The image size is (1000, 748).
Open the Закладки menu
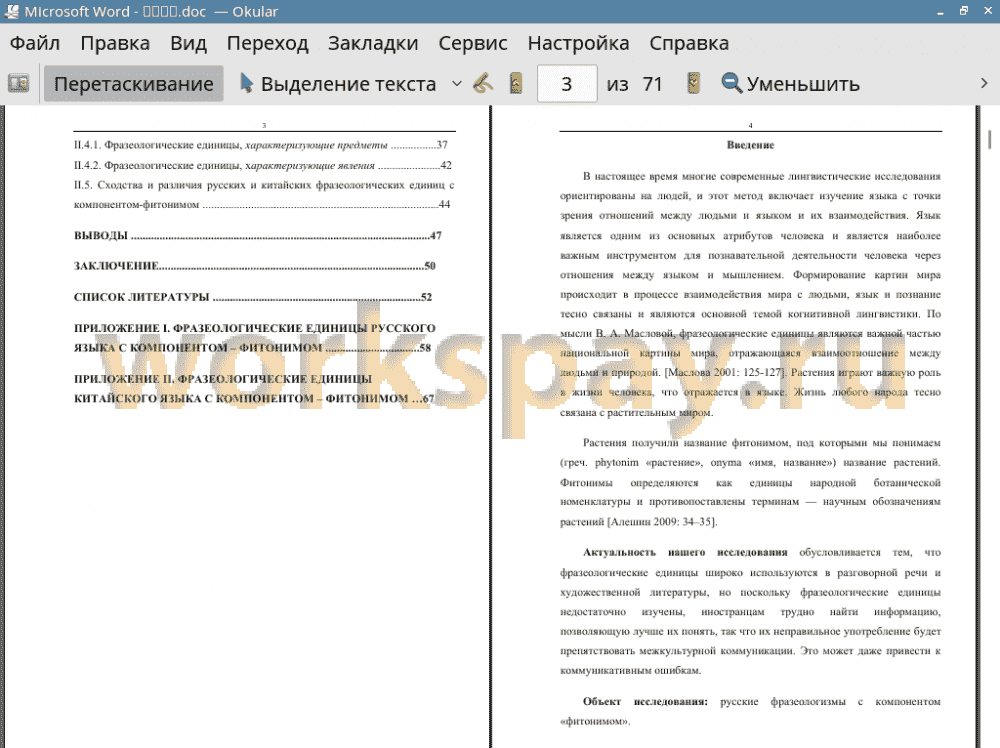(x=373, y=43)
